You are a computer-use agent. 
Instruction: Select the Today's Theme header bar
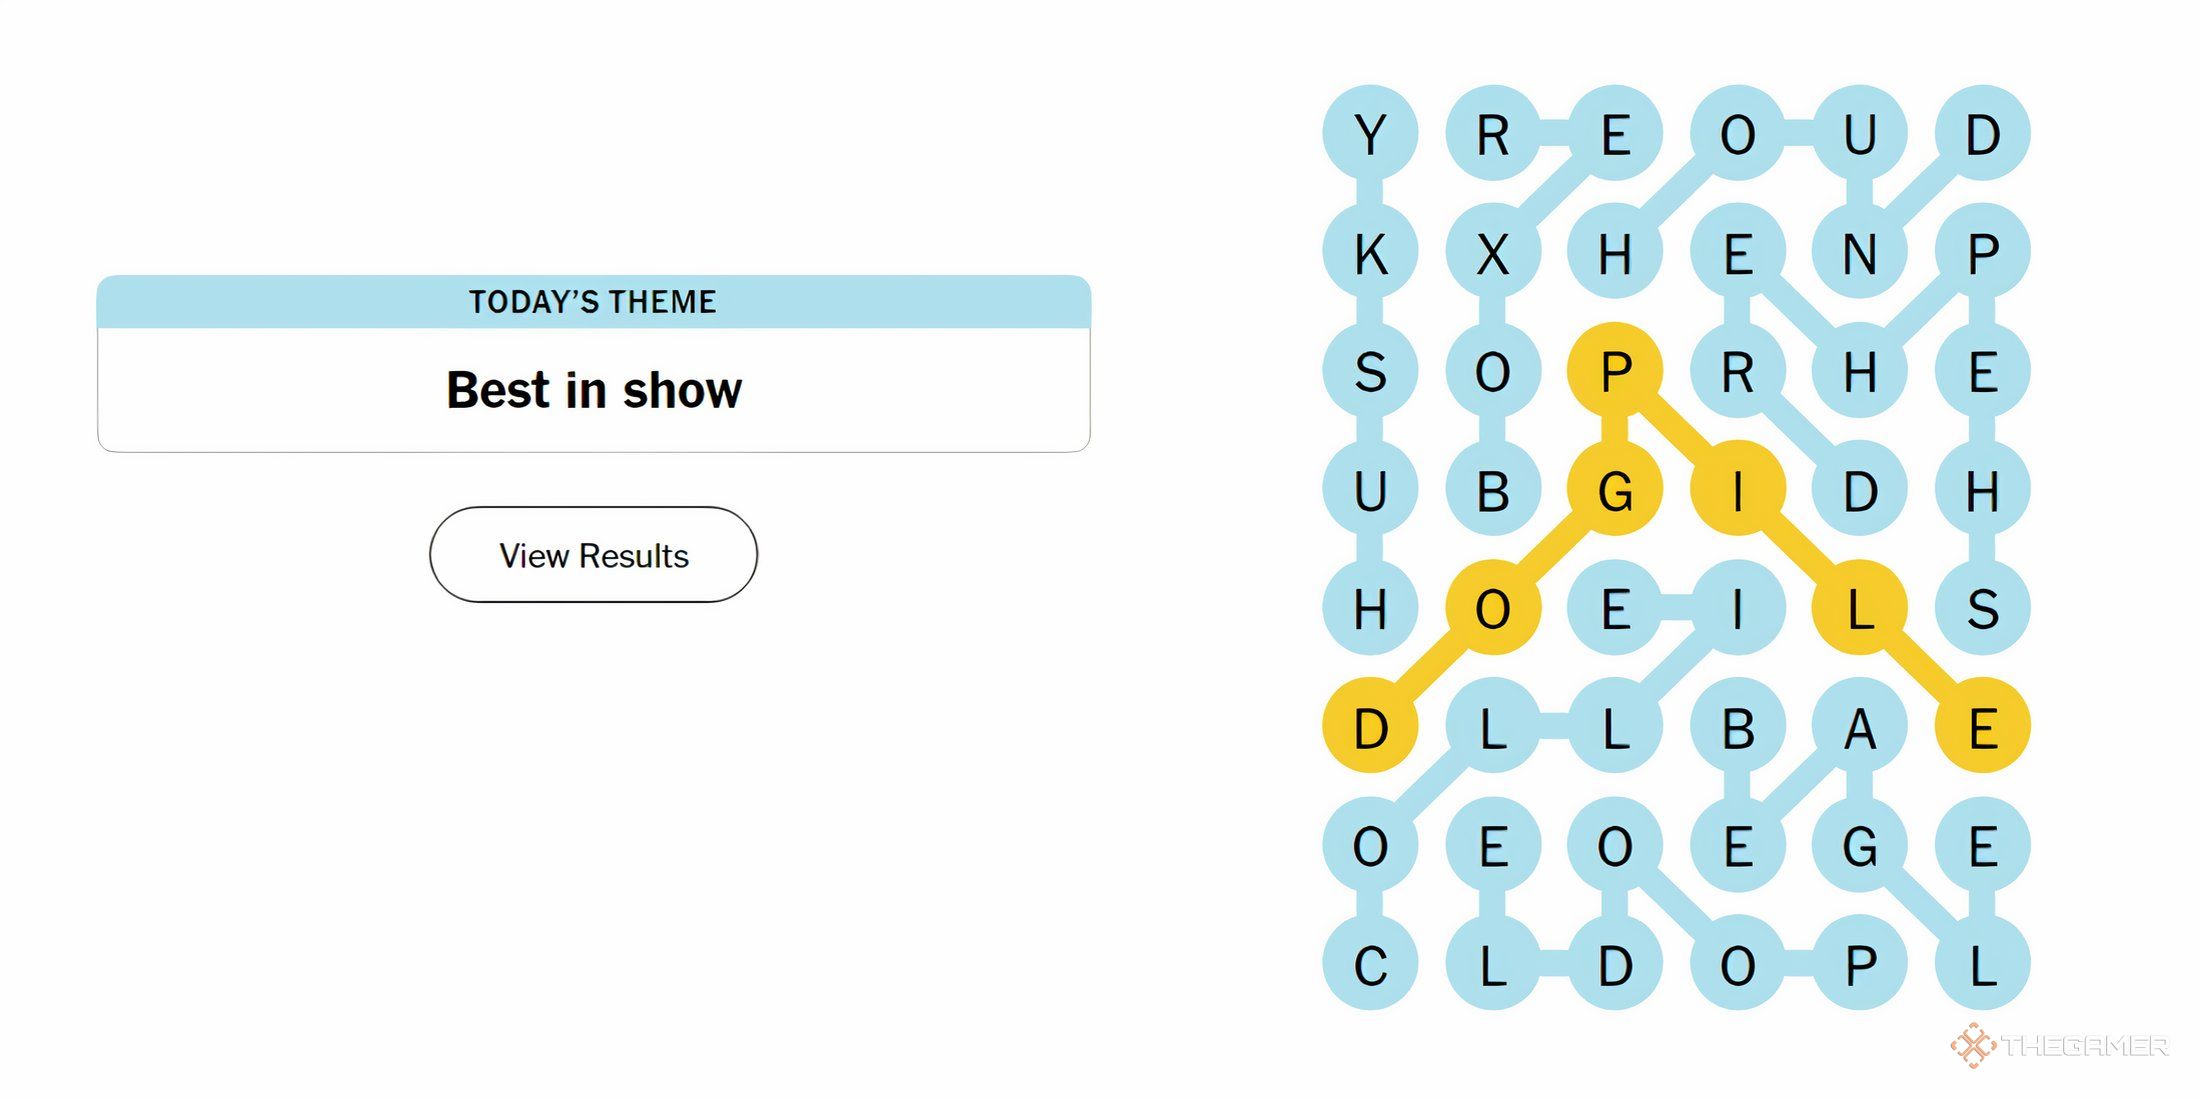(x=593, y=302)
